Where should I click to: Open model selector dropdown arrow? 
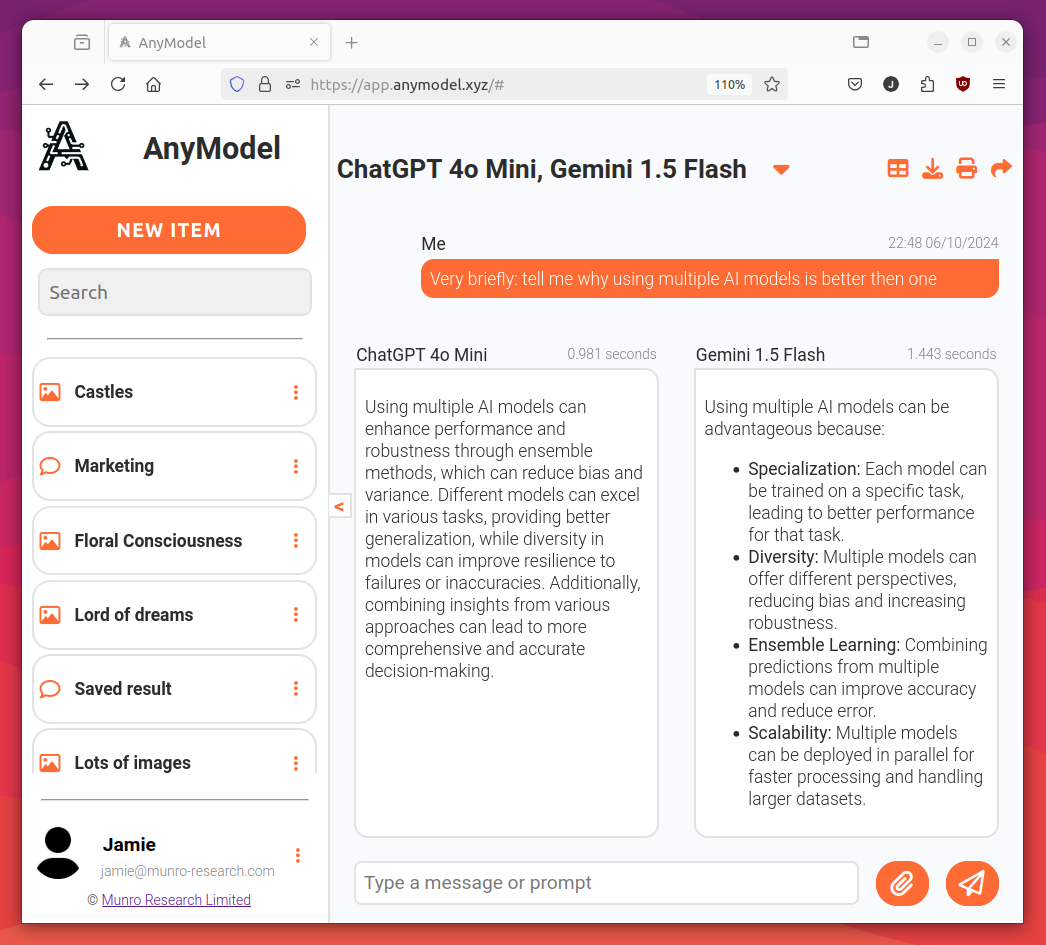pos(781,169)
